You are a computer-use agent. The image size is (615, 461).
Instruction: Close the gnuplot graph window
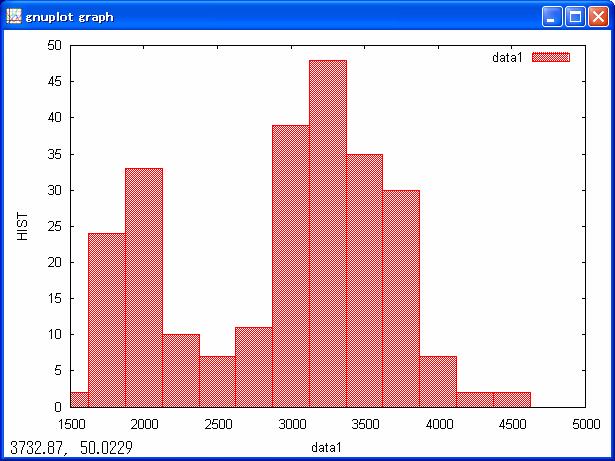click(598, 16)
